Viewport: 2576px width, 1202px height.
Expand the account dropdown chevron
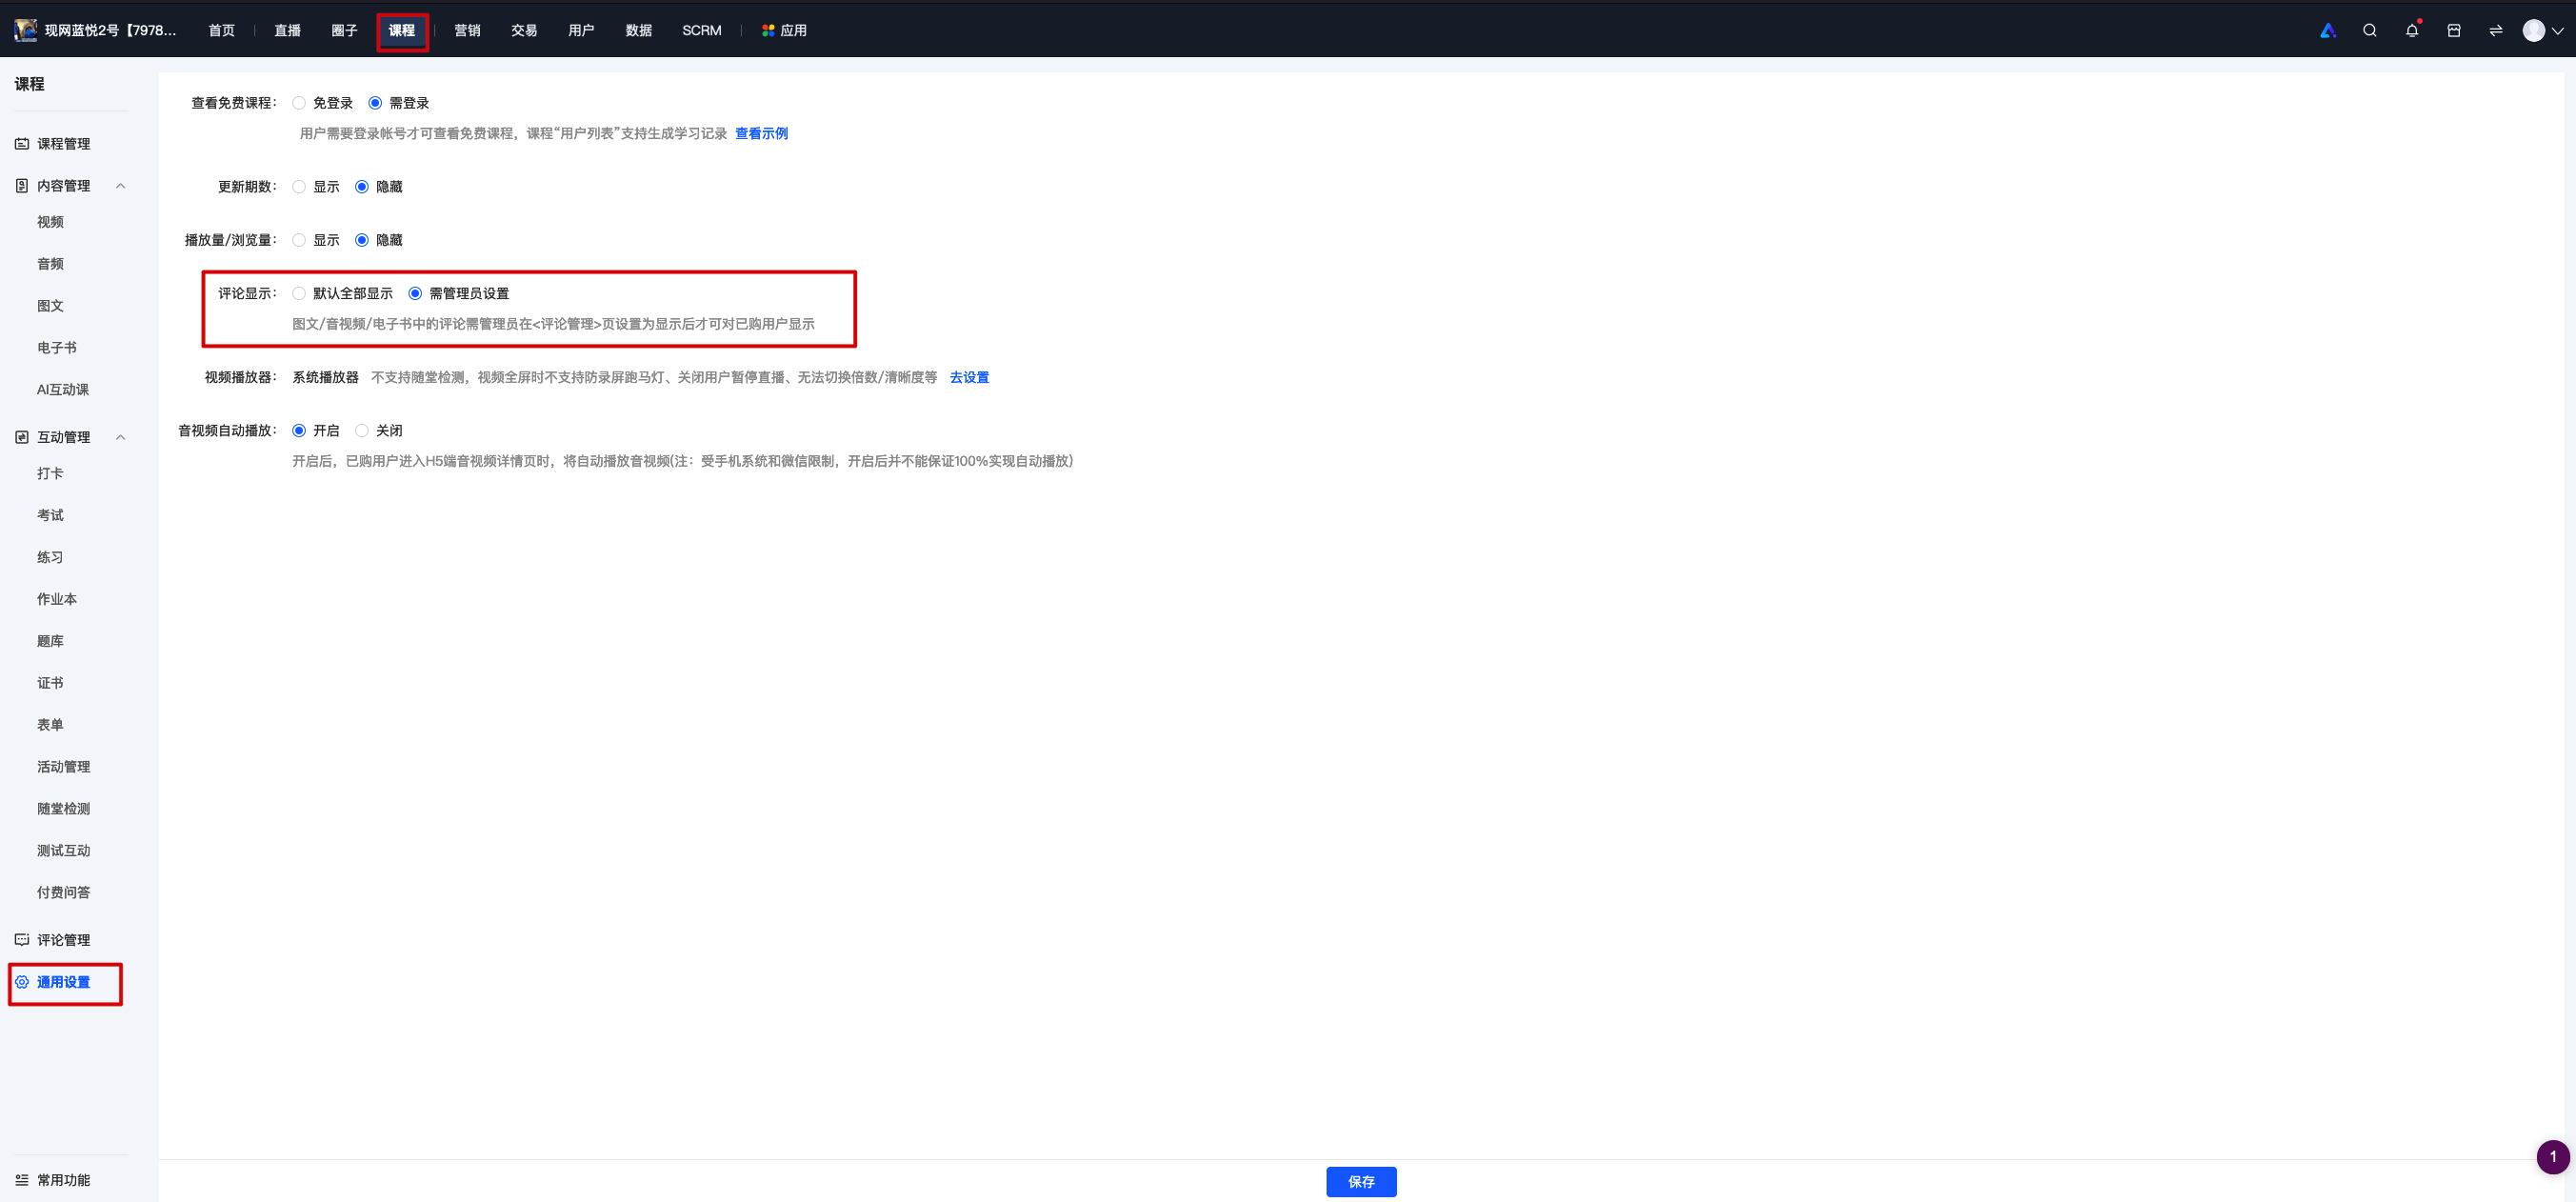tap(2557, 31)
